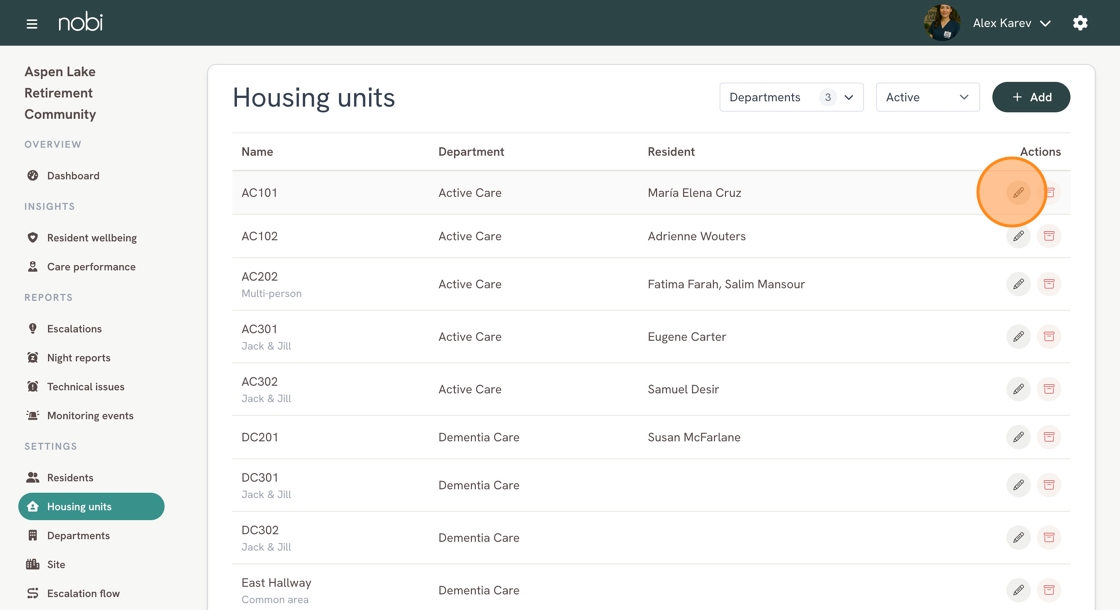Select resident Adrienne Wouters
Image resolution: width=1120 pixels, height=610 pixels.
[696, 236]
